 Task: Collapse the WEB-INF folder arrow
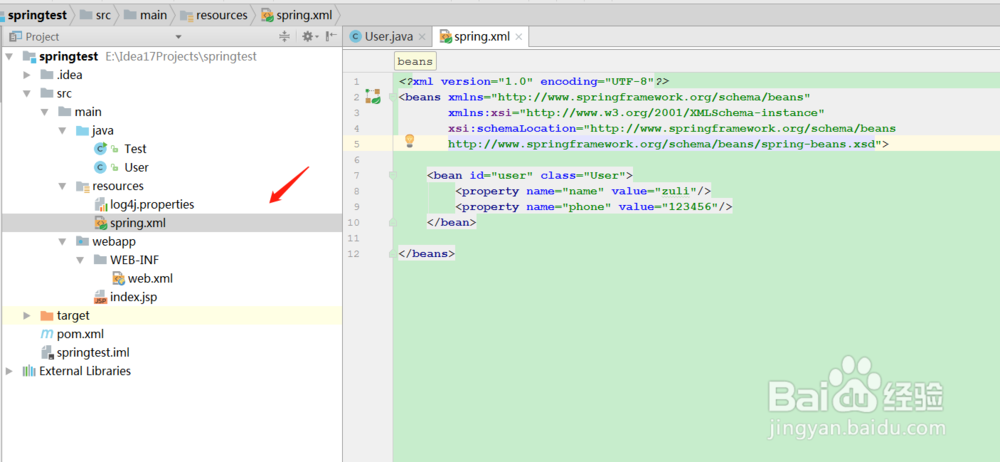click(80, 260)
